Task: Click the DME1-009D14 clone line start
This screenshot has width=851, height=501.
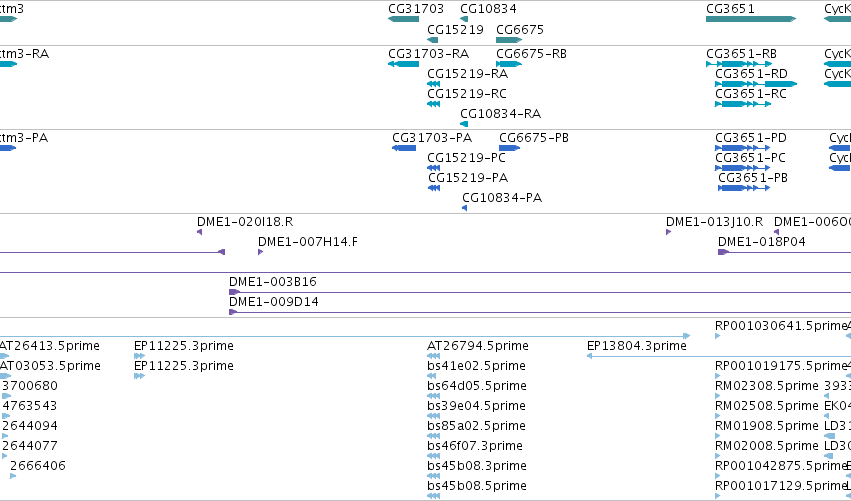Action: (233, 312)
